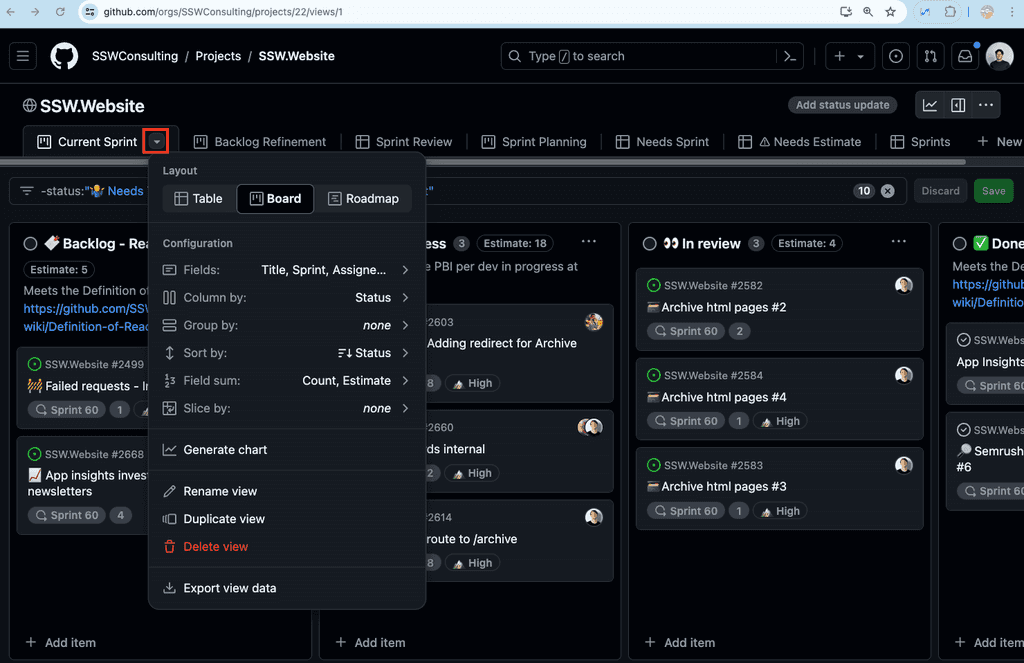Select the Roadmap layout
This screenshot has height=663, width=1024.
364,198
